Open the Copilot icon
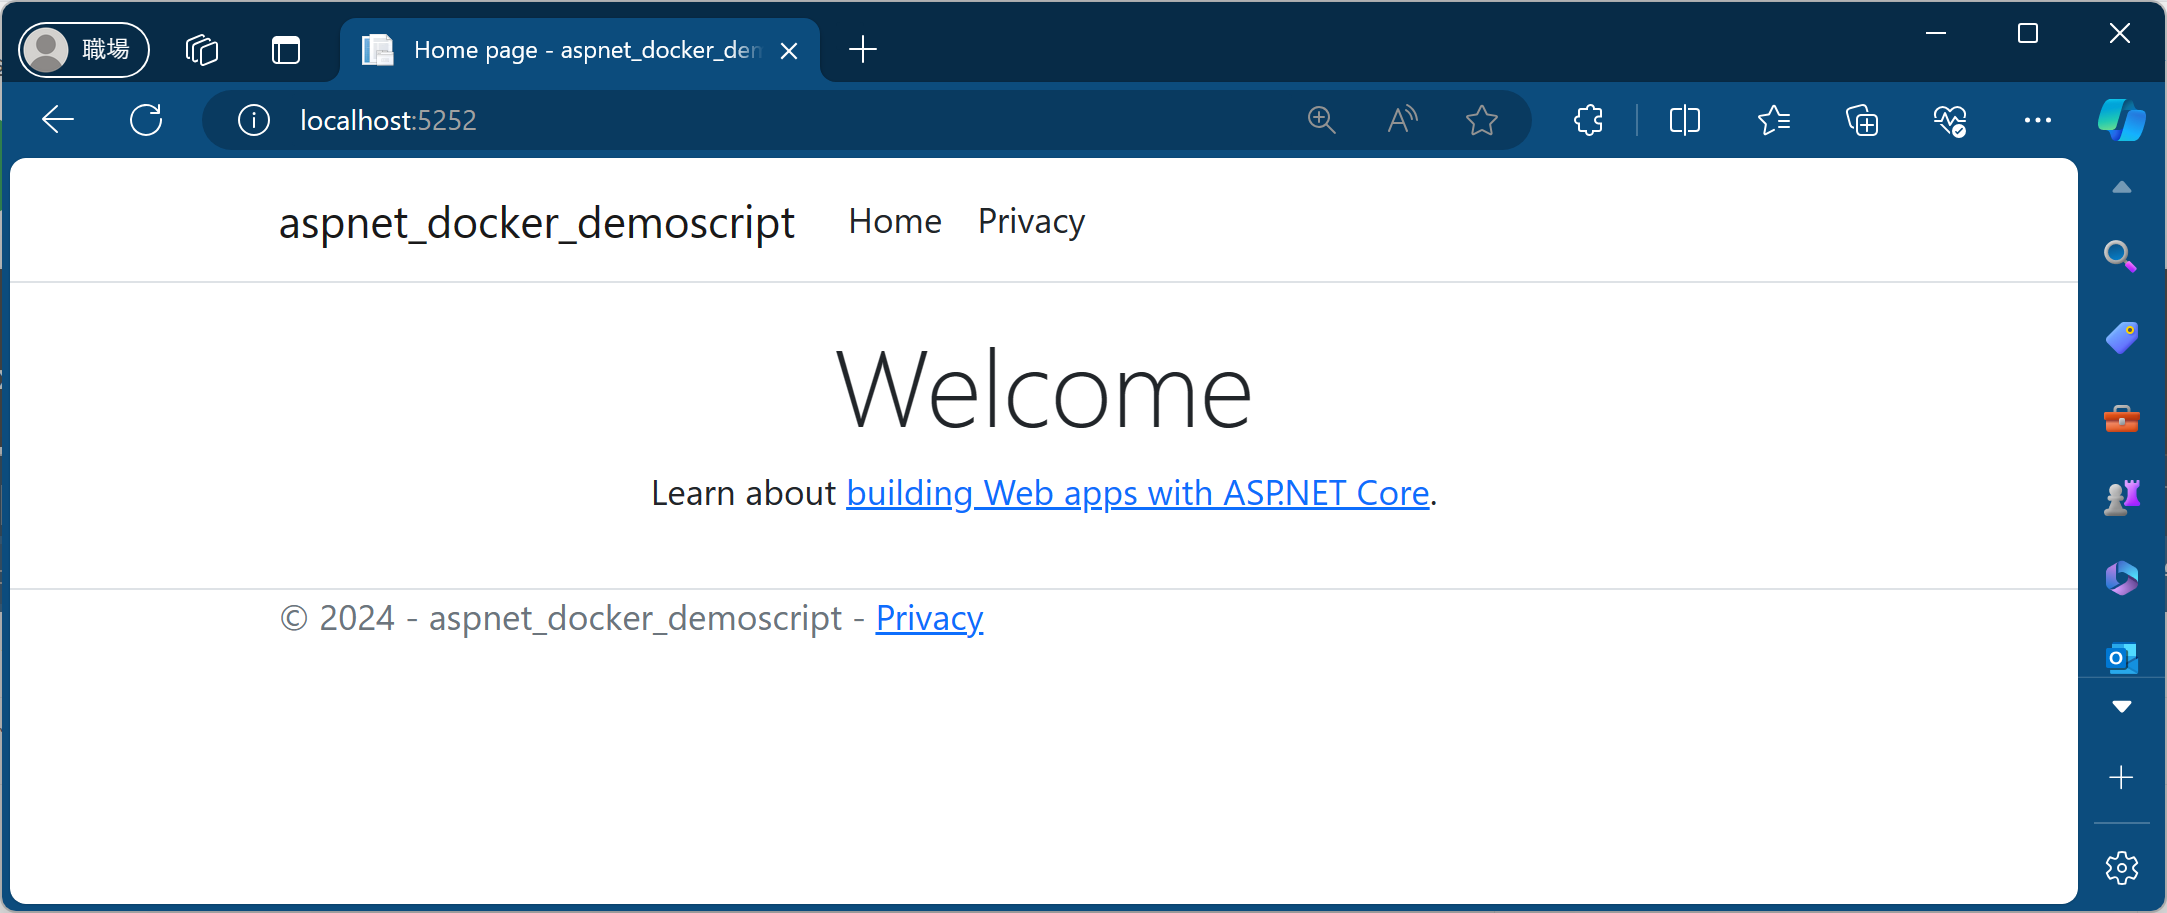 2121,120
